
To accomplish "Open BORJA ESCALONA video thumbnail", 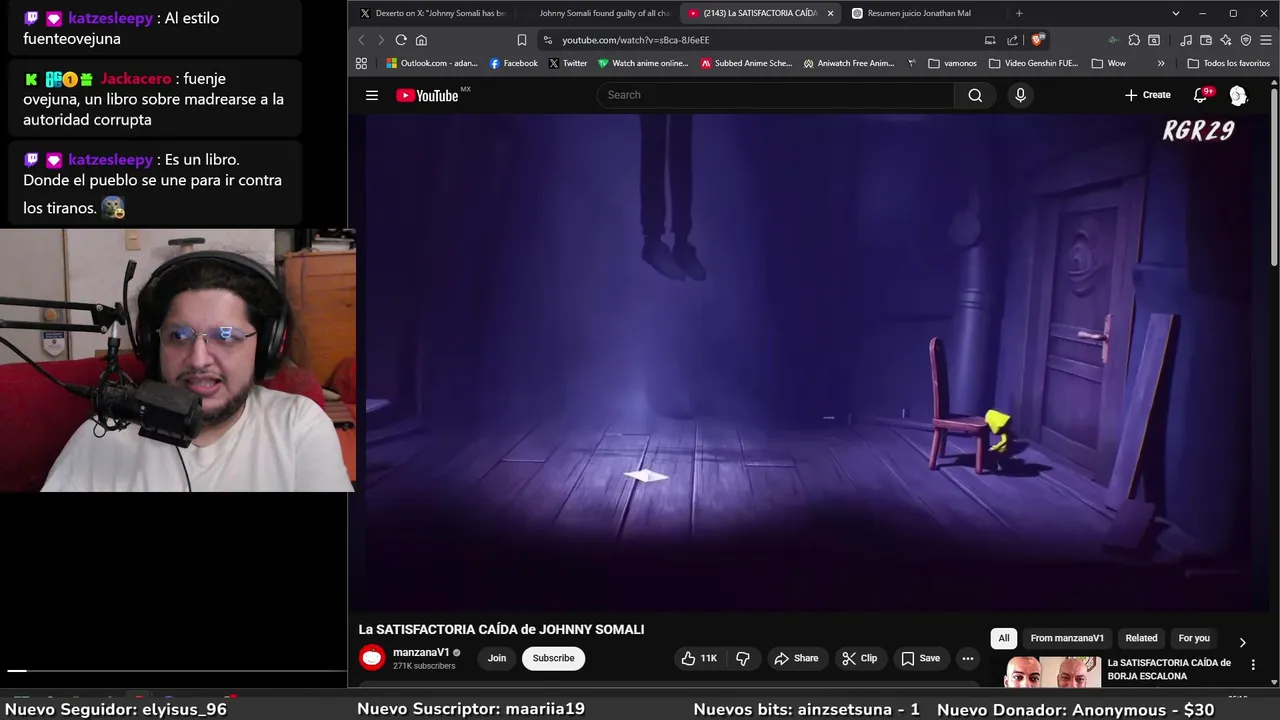I will tap(1052, 672).
